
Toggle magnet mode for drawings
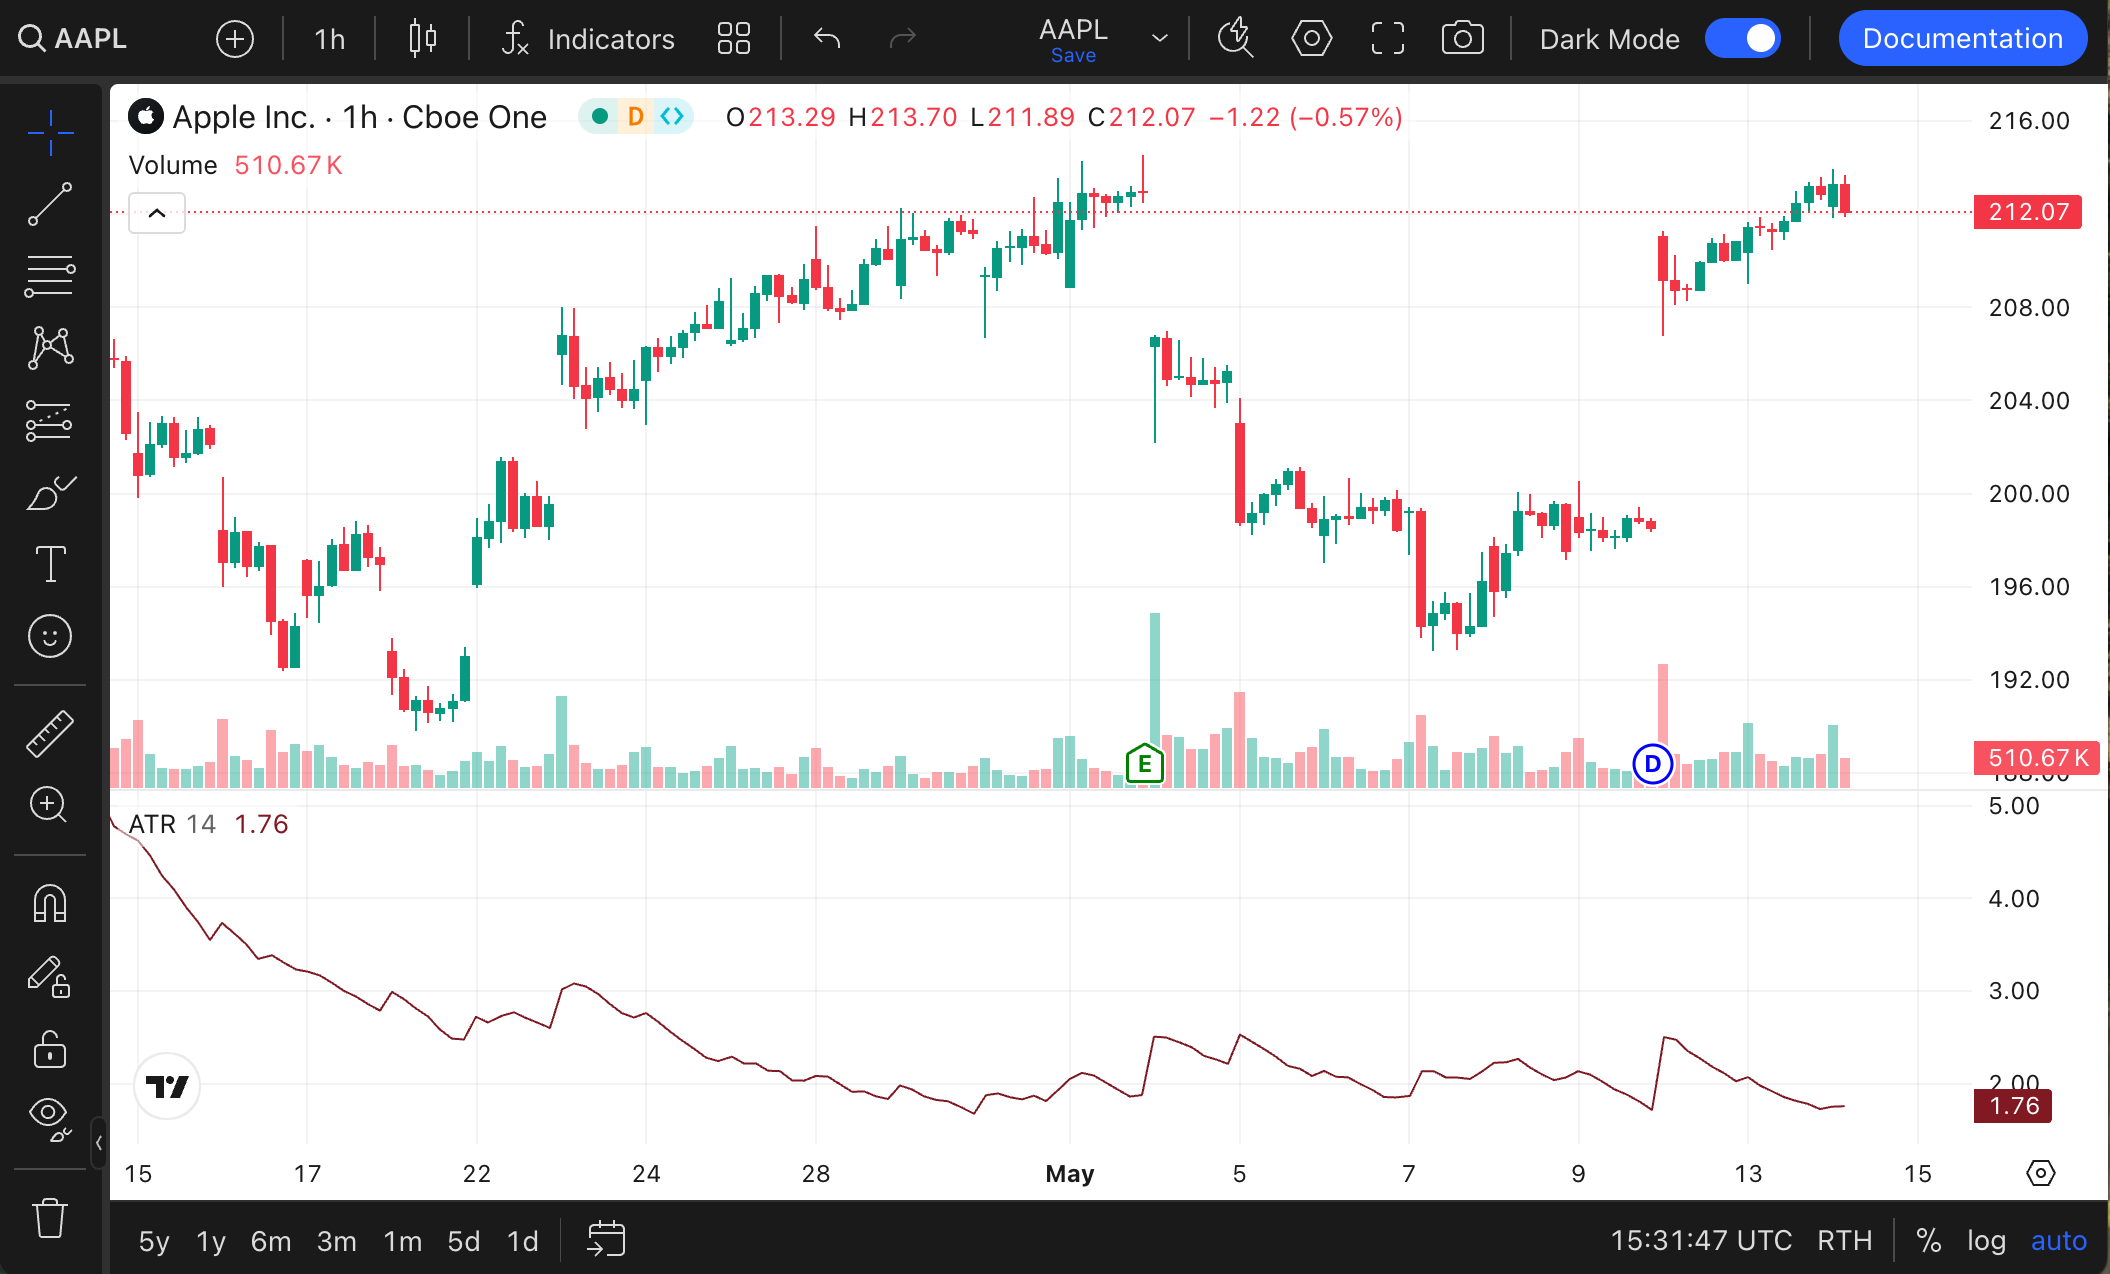click(50, 903)
